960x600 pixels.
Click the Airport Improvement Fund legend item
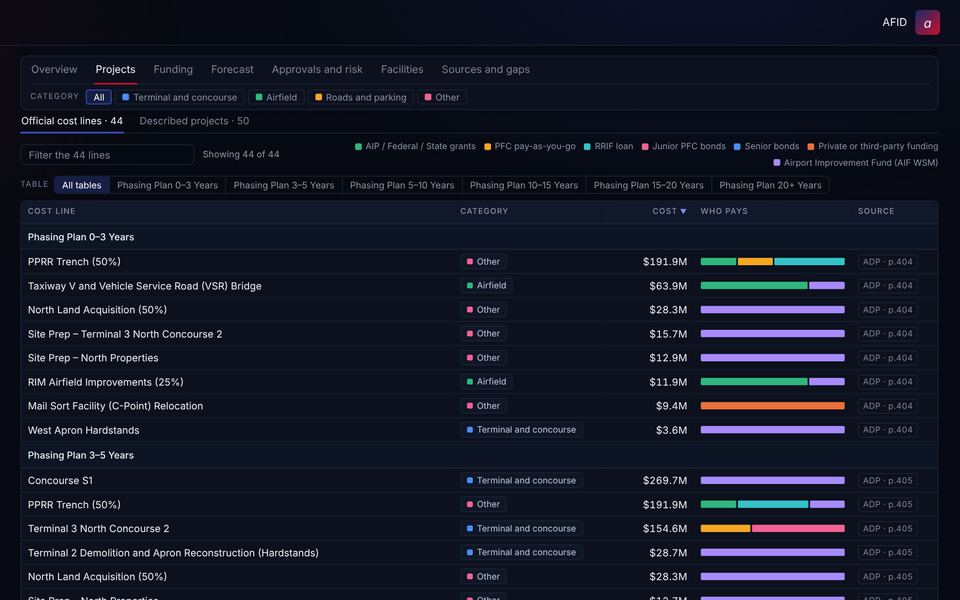(x=855, y=163)
